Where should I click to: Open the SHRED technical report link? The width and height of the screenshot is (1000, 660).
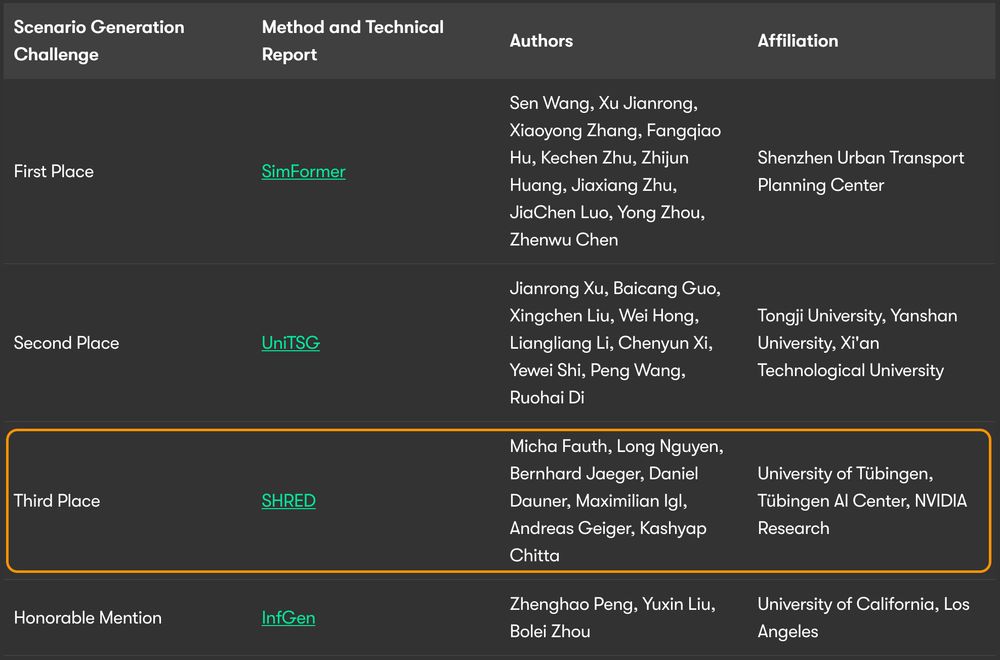click(288, 501)
